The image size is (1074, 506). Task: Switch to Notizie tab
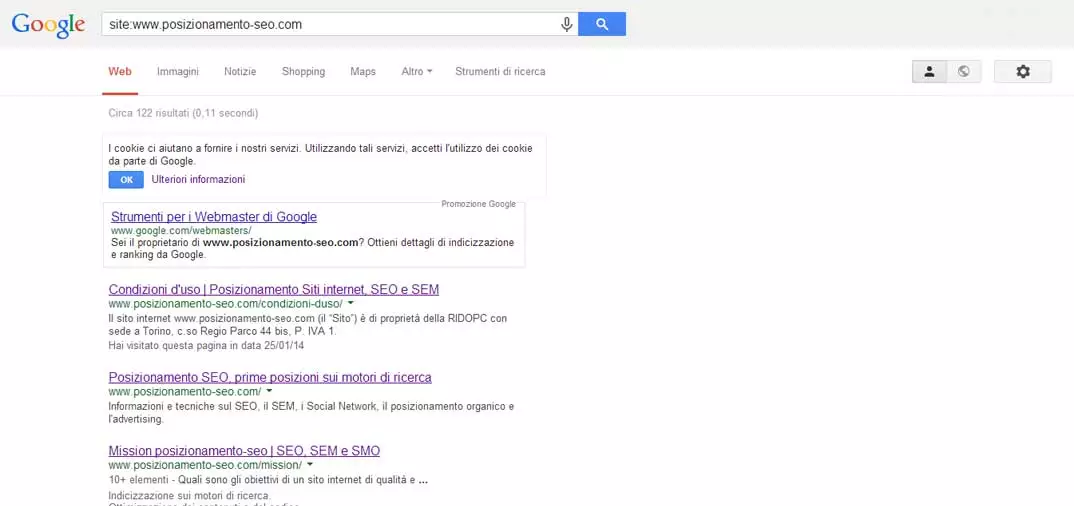[x=240, y=71]
